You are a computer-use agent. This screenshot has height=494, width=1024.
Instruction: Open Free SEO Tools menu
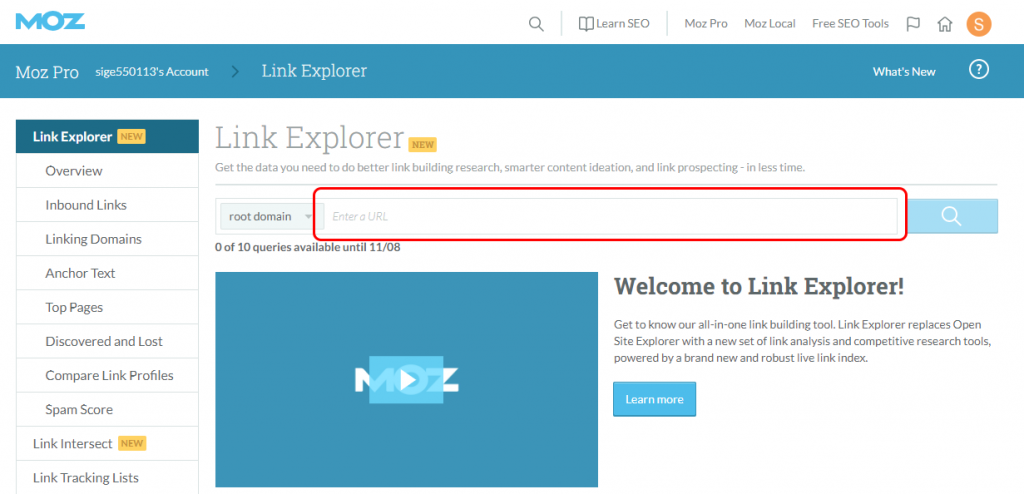pyautogui.click(x=850, y=24)
